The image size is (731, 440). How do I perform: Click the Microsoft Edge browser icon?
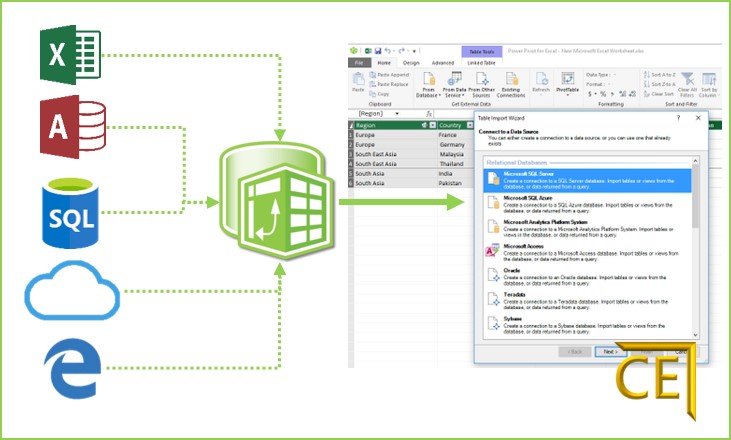[x=72, y=368]
